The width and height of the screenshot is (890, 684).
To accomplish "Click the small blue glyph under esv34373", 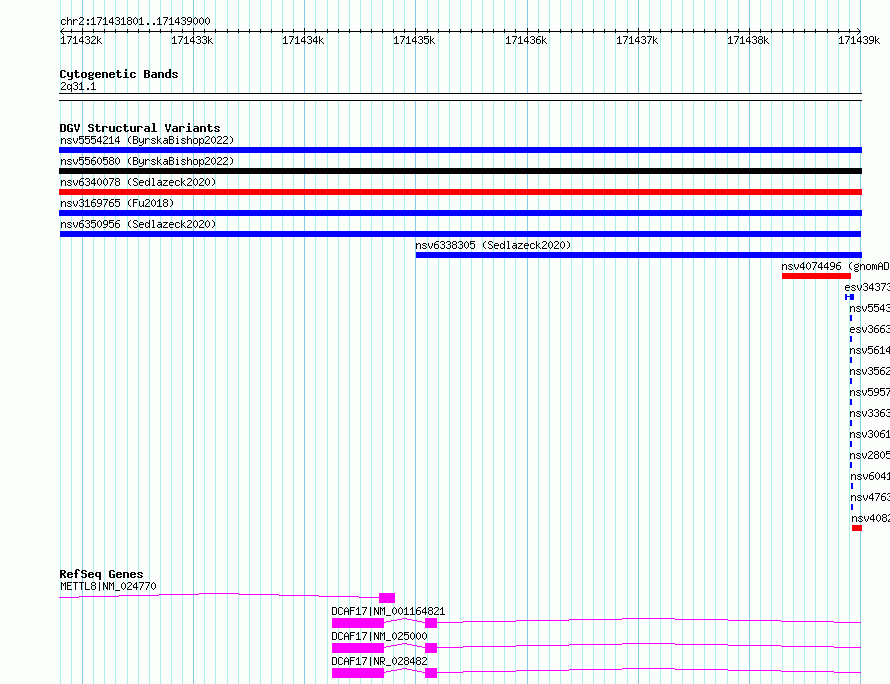I will point(849,297).
